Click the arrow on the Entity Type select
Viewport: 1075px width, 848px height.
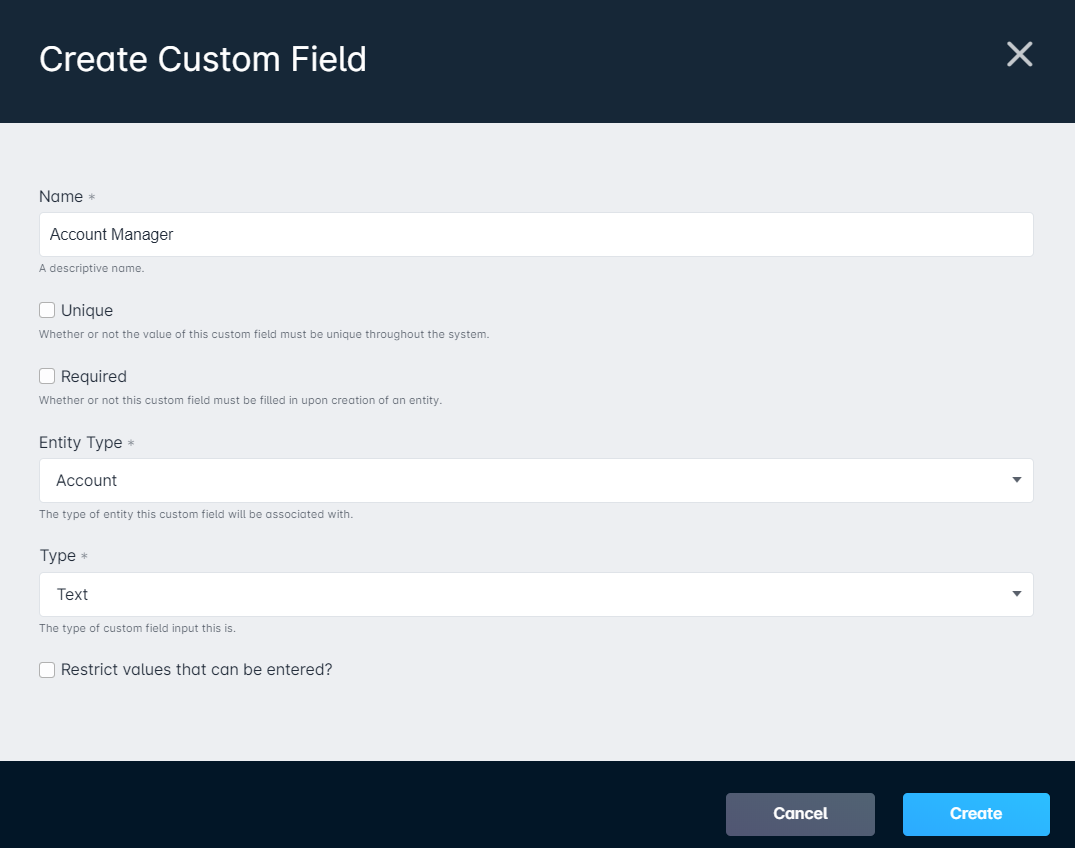pos(1017,480)
